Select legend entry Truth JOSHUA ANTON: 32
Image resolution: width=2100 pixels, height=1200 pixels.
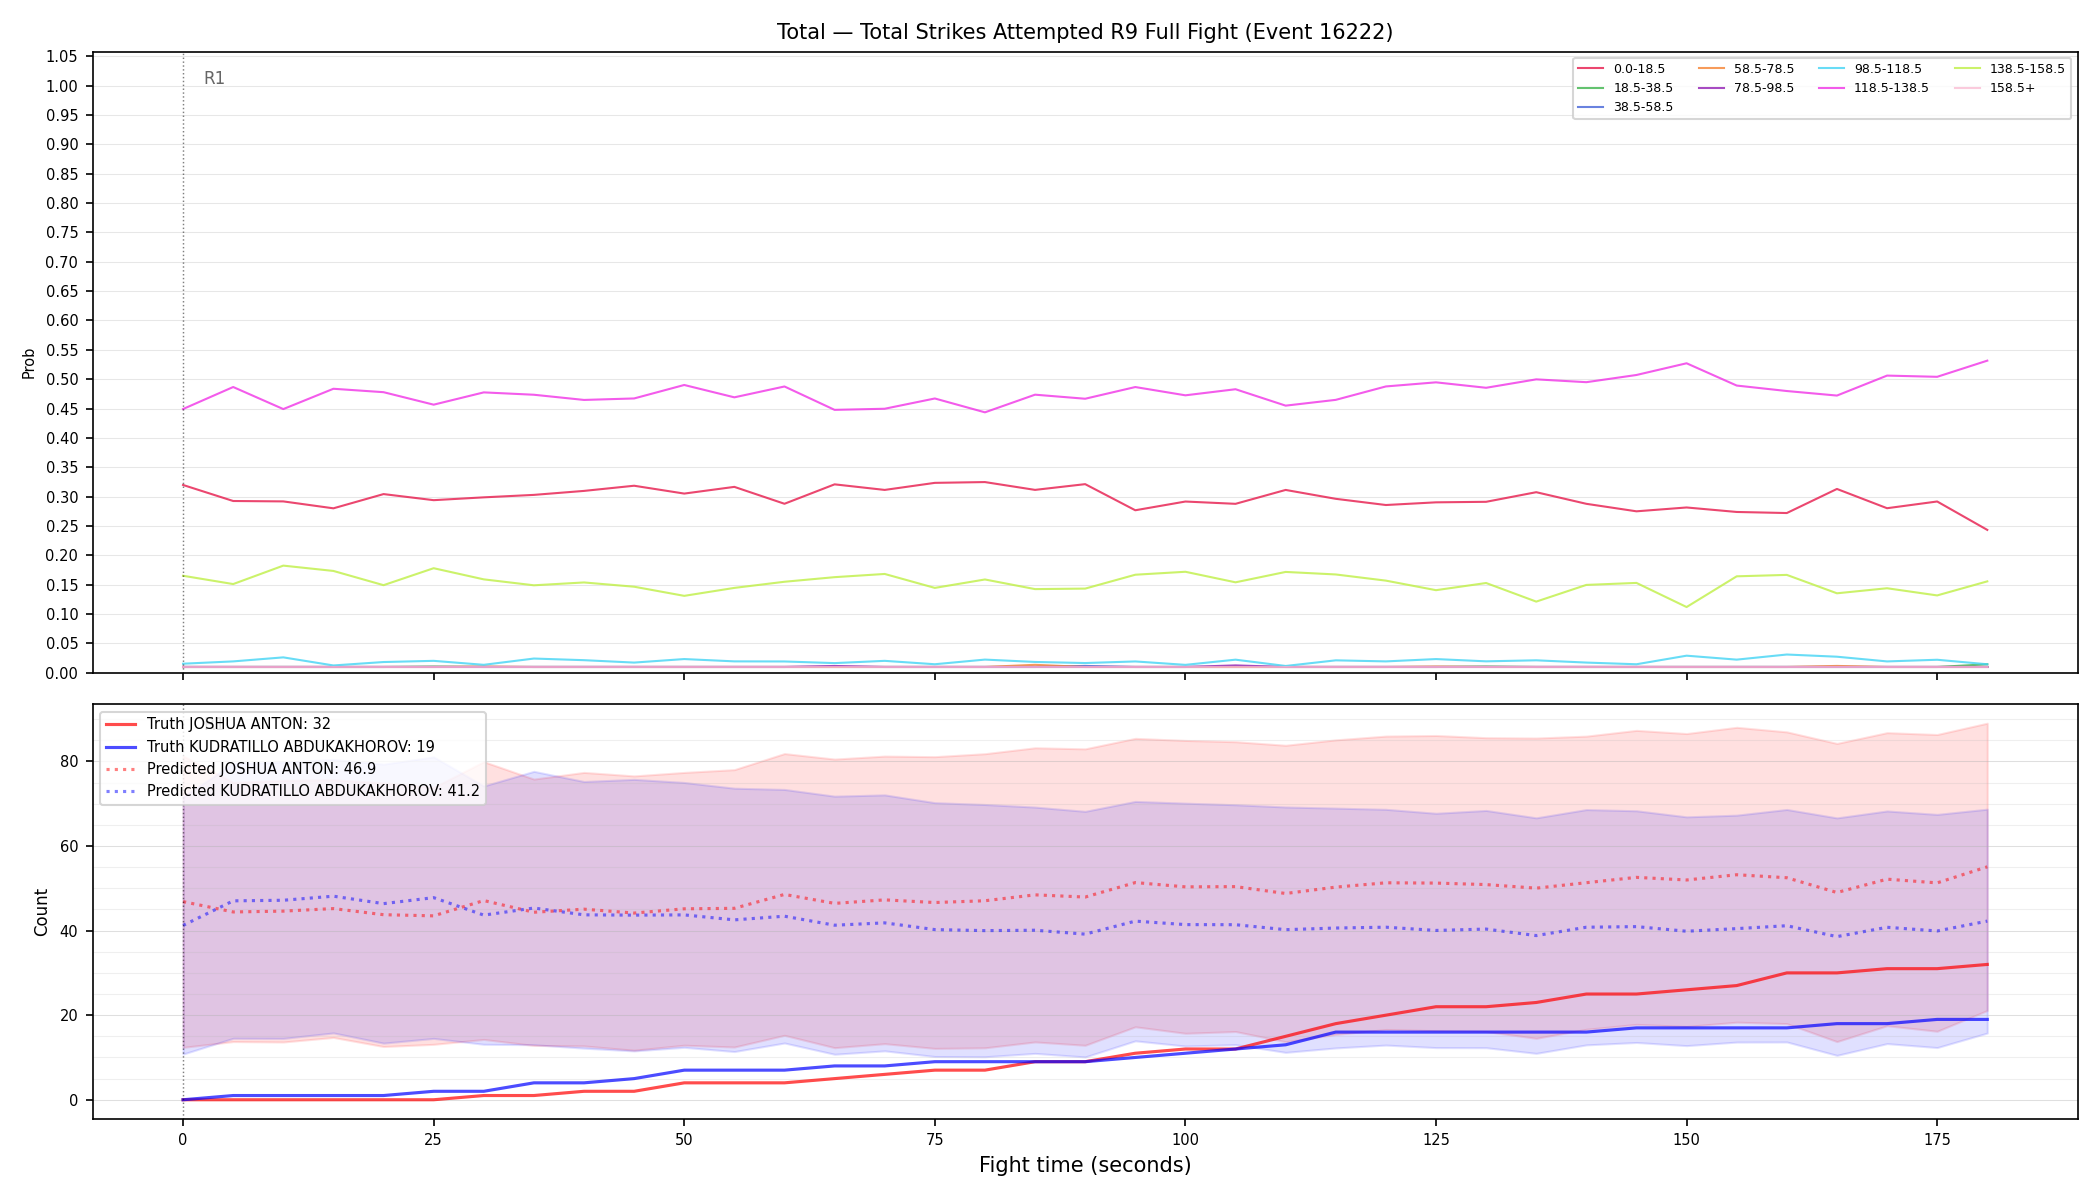(x=217, y=724)
